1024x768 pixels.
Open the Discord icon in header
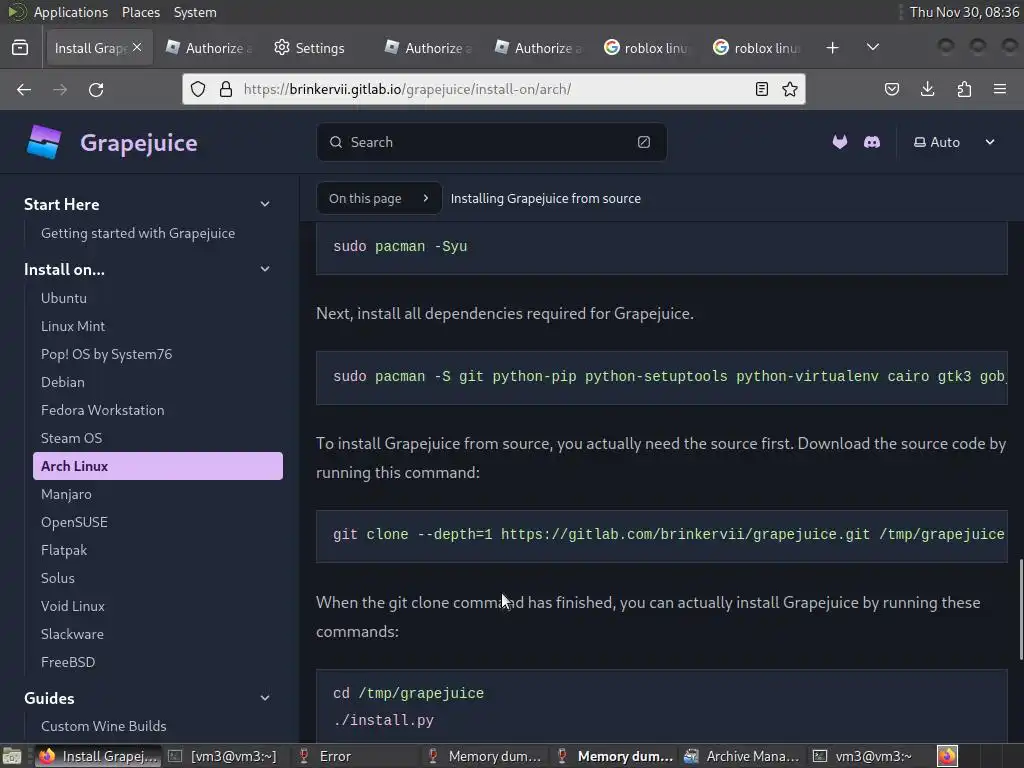coord(872,142)
